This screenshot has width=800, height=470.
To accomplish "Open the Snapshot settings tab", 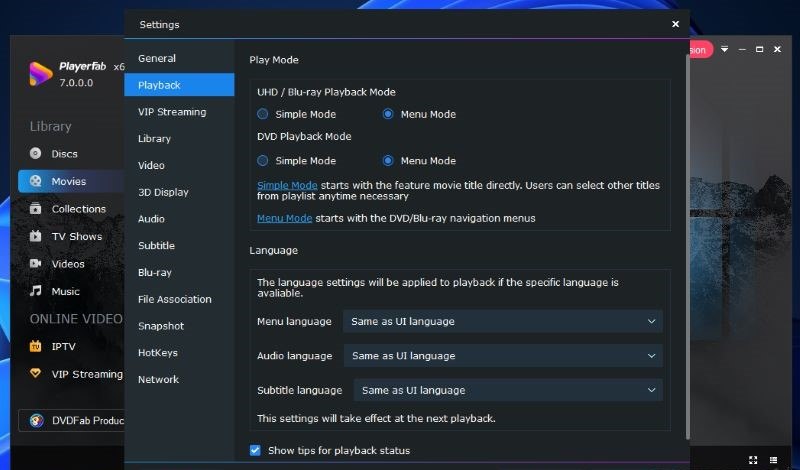I will click(179, 326).
